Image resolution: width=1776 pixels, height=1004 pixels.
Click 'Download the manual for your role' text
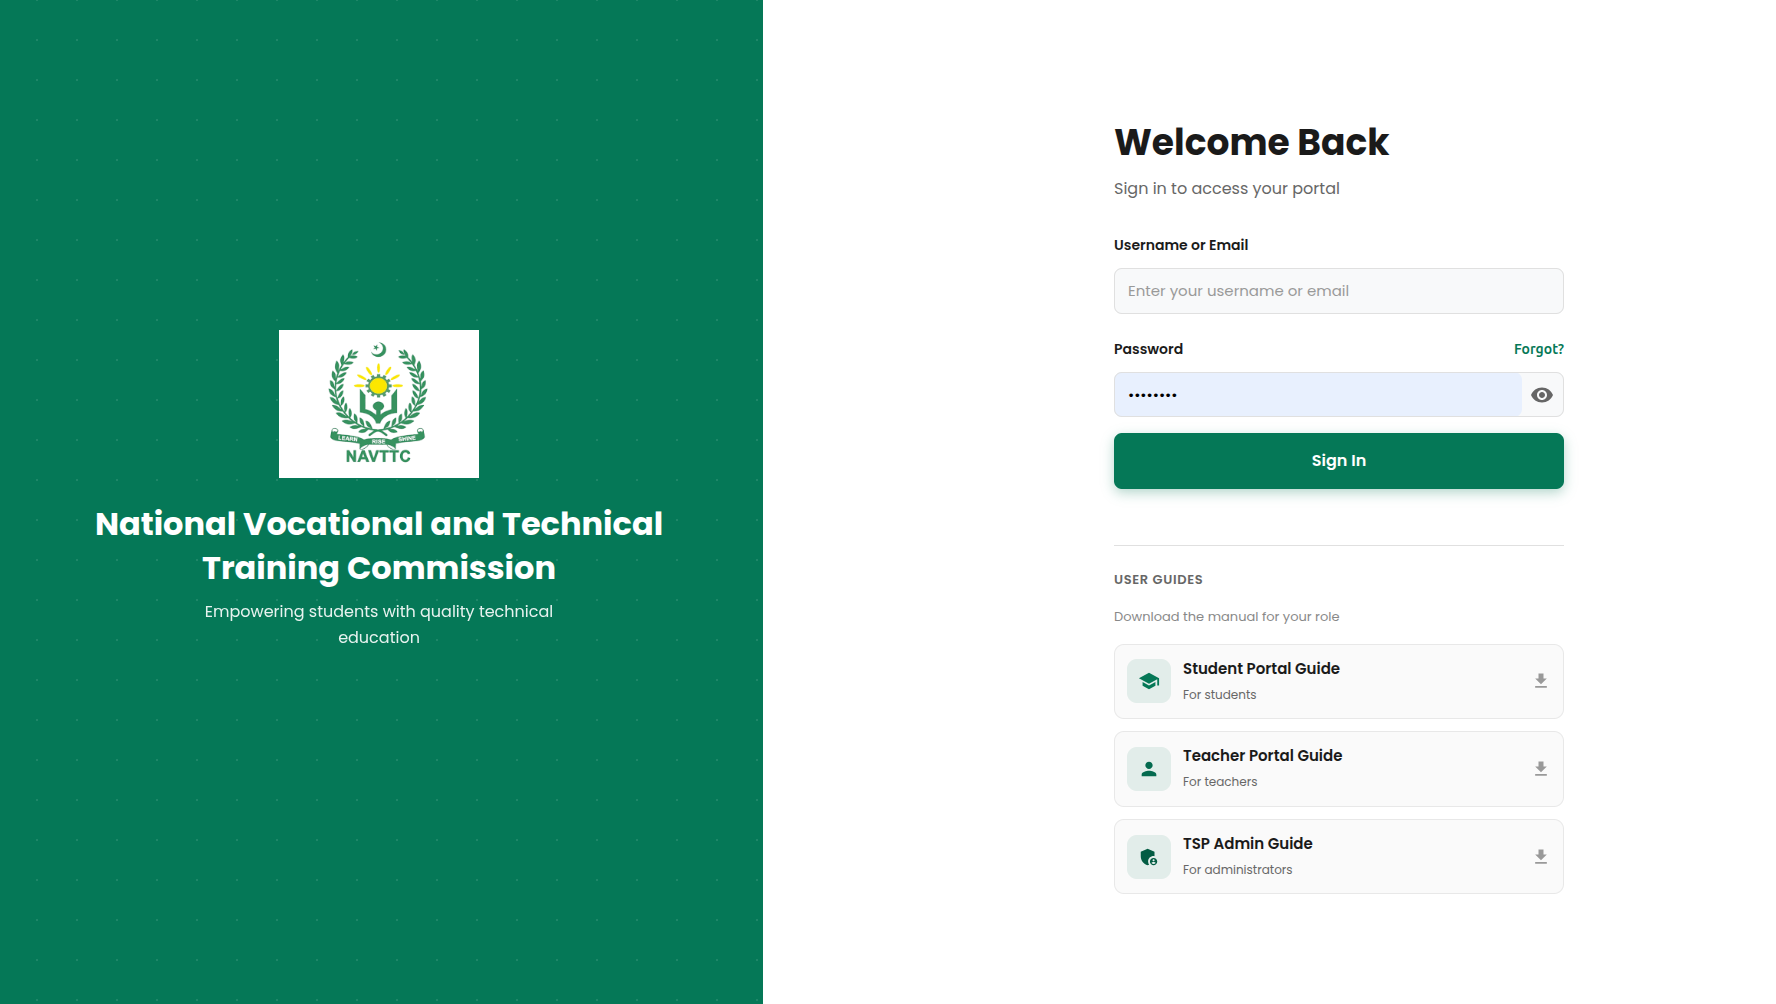[x=1227, y=616]
